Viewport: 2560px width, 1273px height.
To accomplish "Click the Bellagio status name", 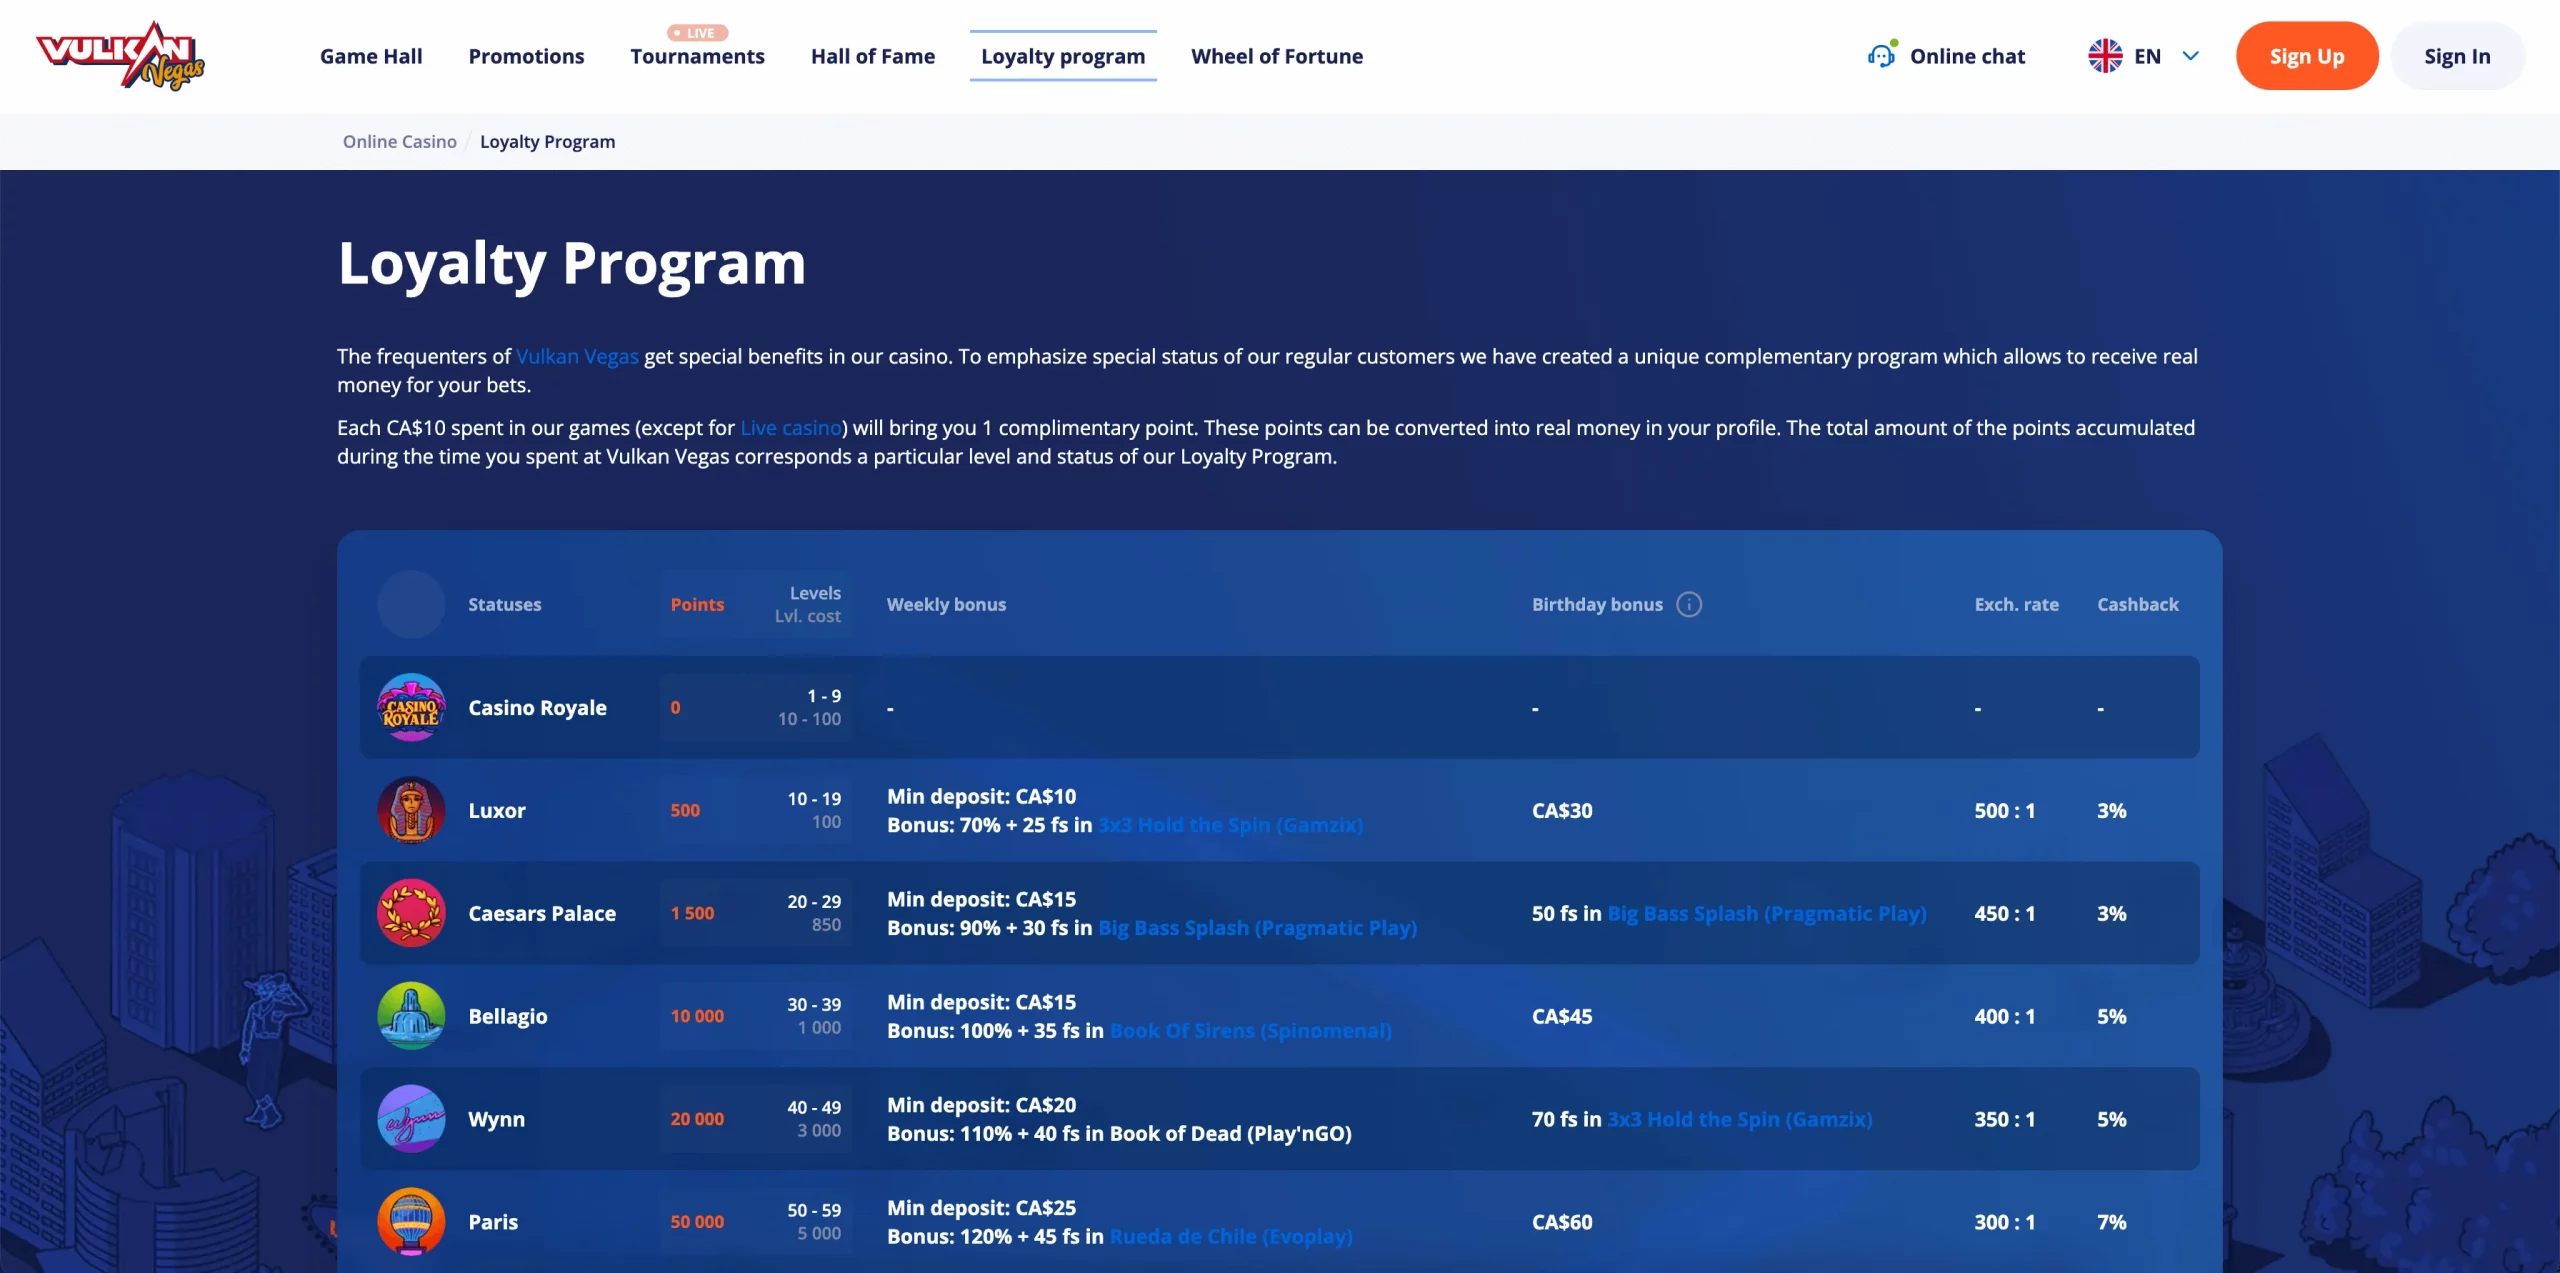I will click(508, 1017).
